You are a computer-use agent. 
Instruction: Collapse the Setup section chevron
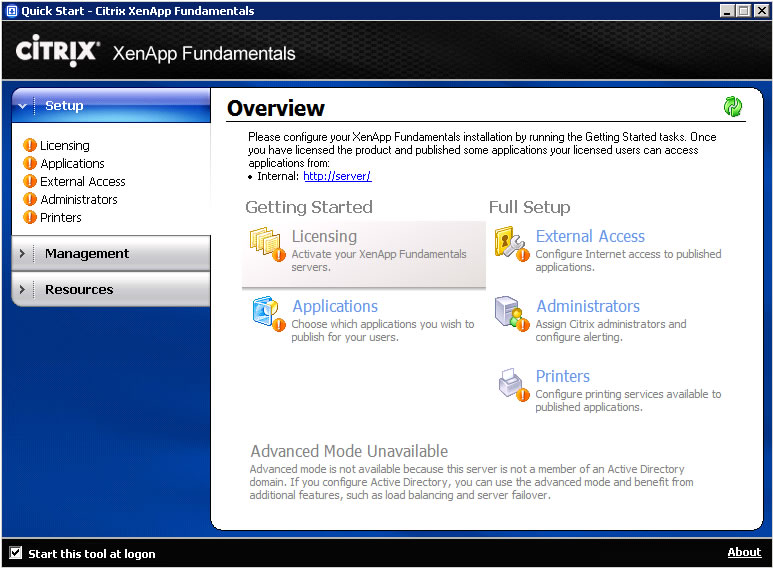click(x=22, y=106)
